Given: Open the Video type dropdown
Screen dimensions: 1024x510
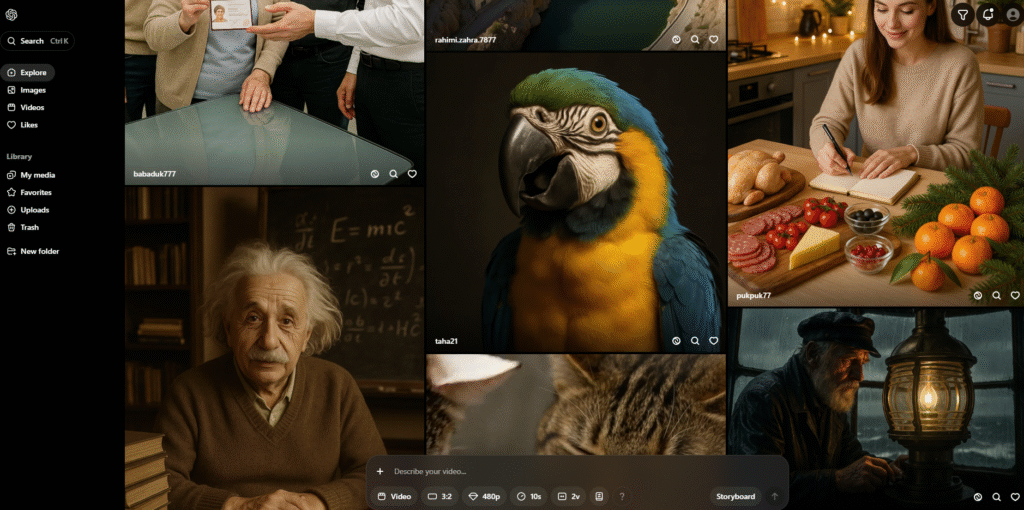Looking at the screenshot, I should [394, 496].
